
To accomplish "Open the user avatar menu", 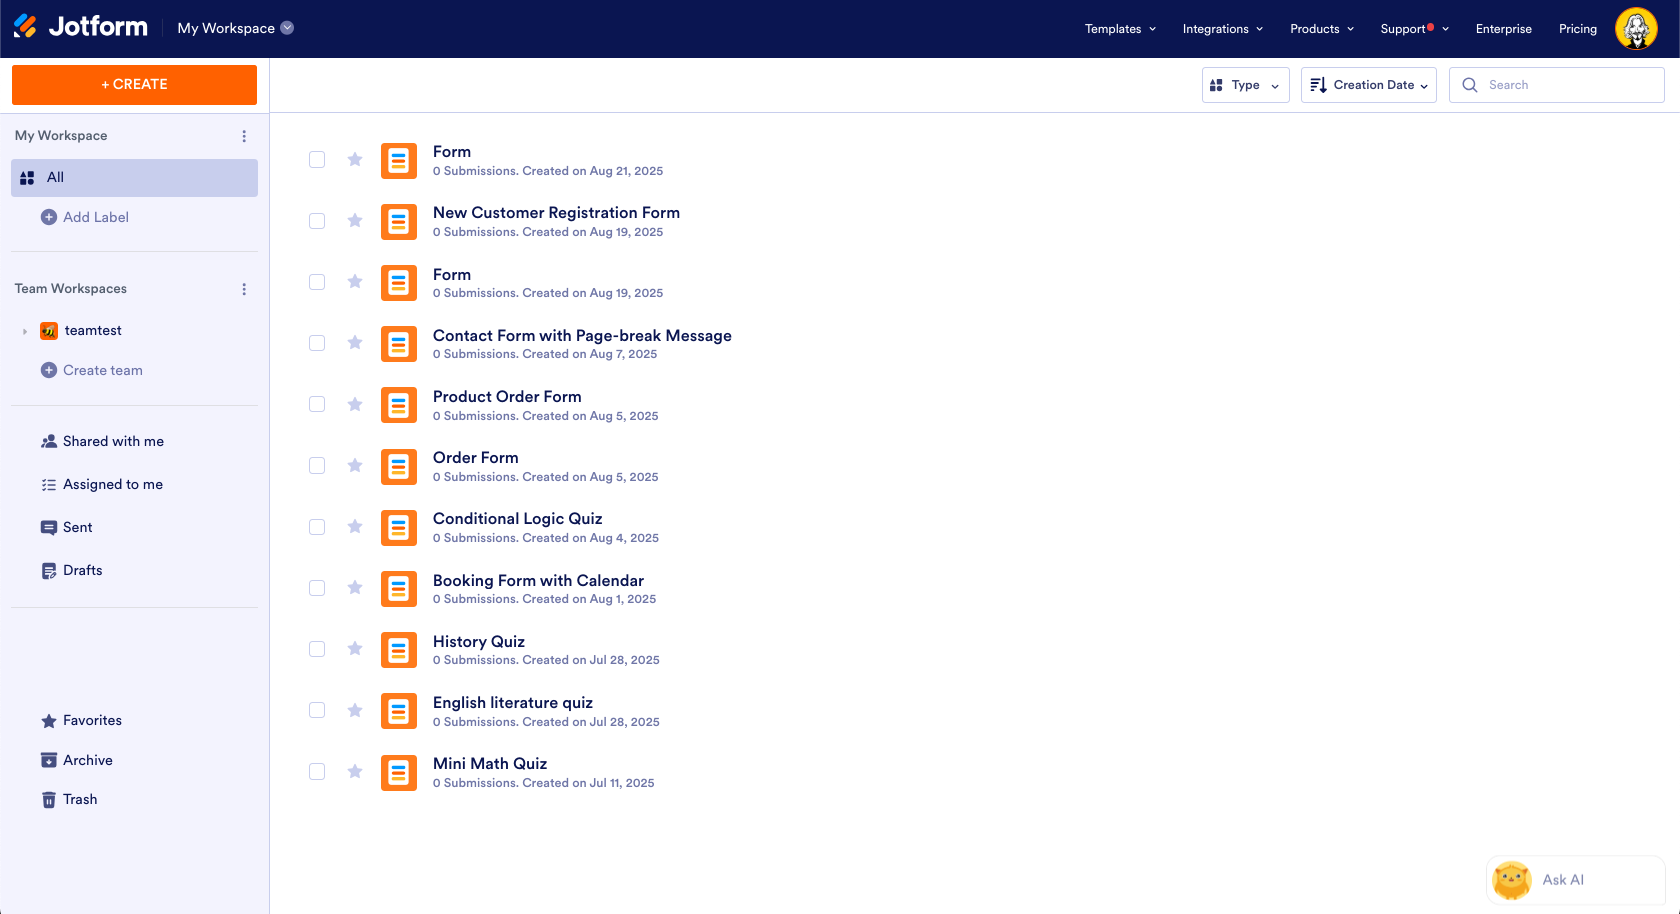I will (1636, 28).
